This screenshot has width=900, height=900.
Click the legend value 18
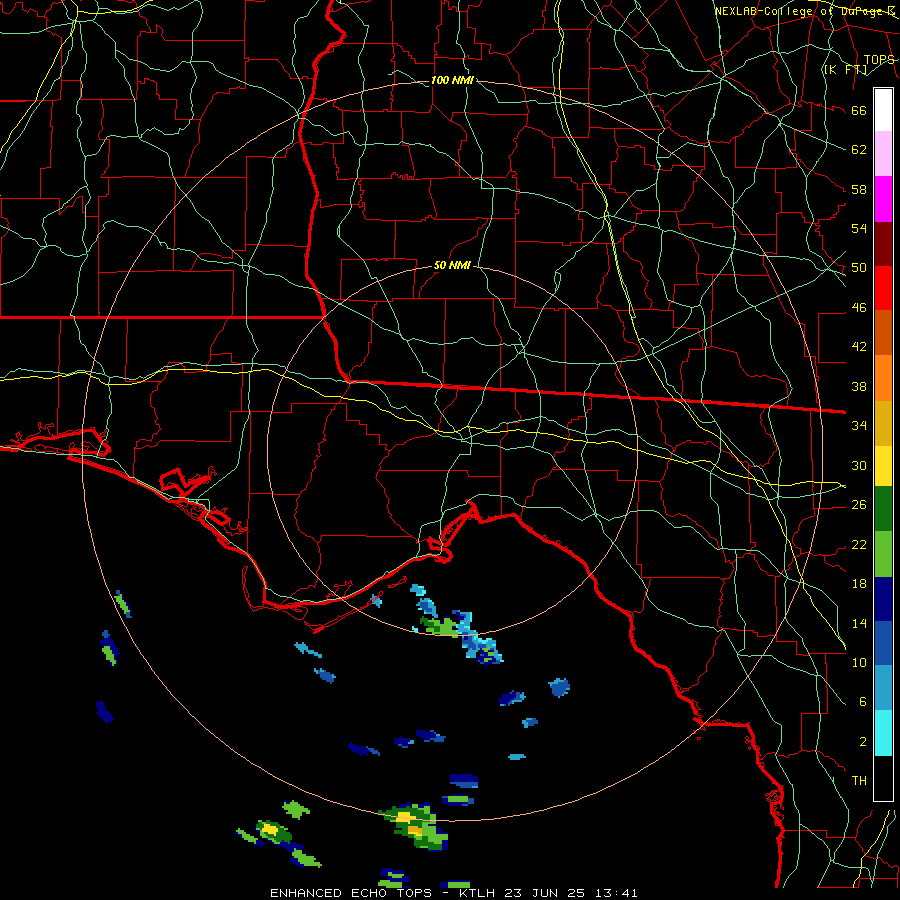click(859, 584)
